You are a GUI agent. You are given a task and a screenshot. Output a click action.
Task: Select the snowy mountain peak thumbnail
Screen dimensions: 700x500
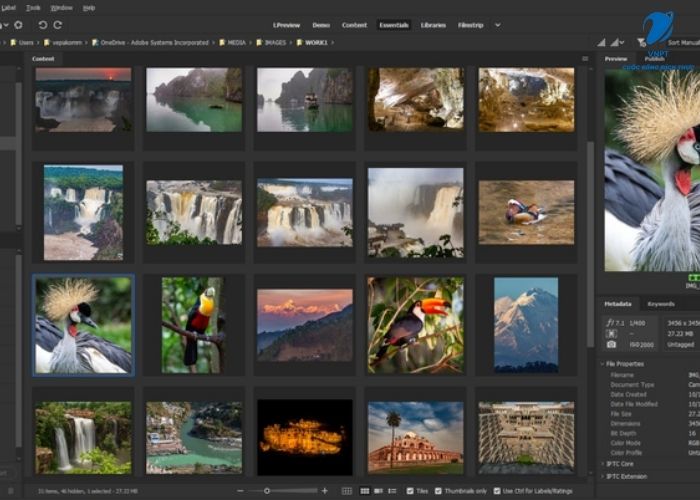pos(526,325)
